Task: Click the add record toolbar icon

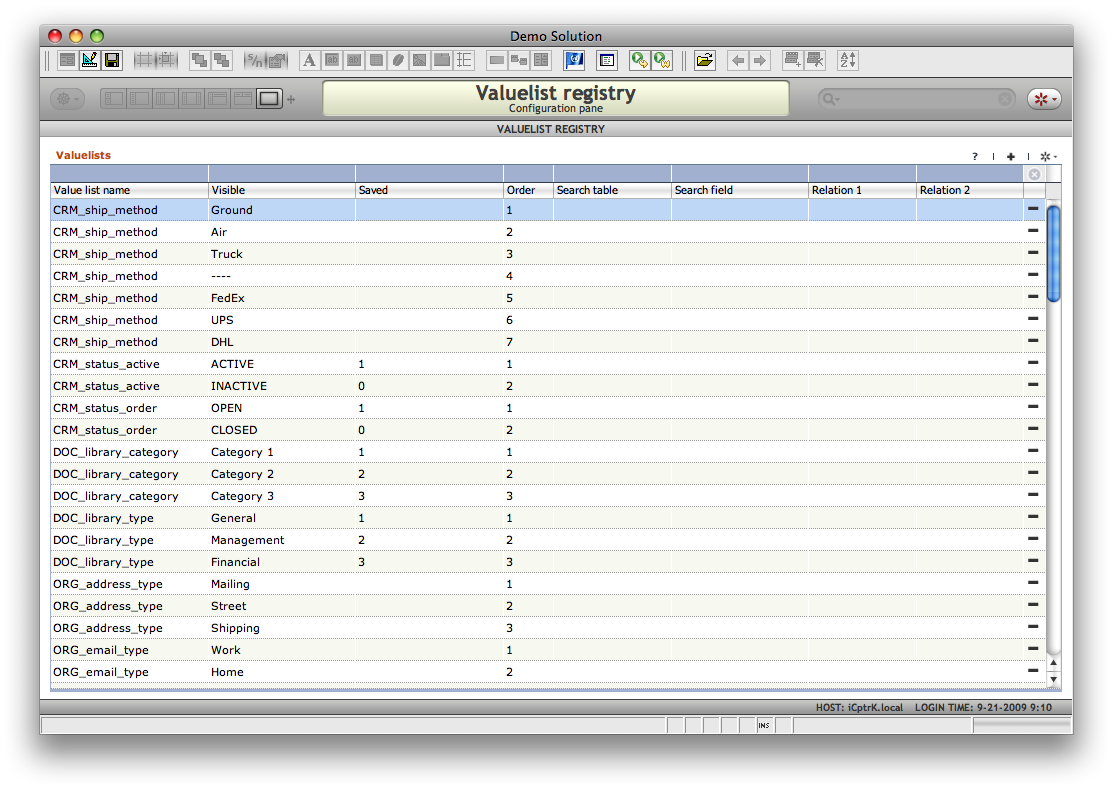Action: point(792,60)
